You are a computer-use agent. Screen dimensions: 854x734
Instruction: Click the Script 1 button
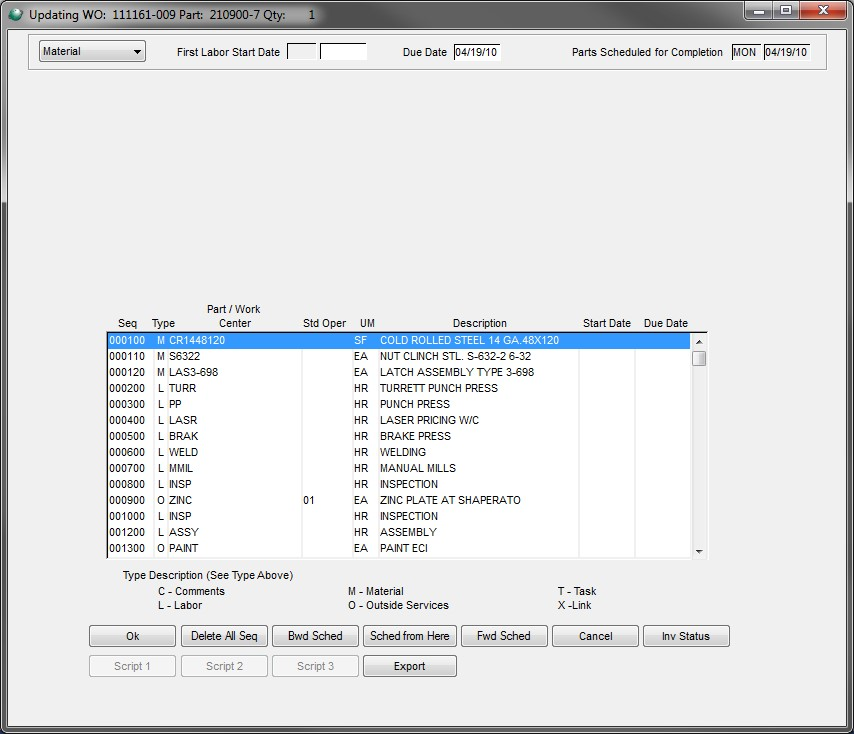pyautogui.click(x=132, y=666)
